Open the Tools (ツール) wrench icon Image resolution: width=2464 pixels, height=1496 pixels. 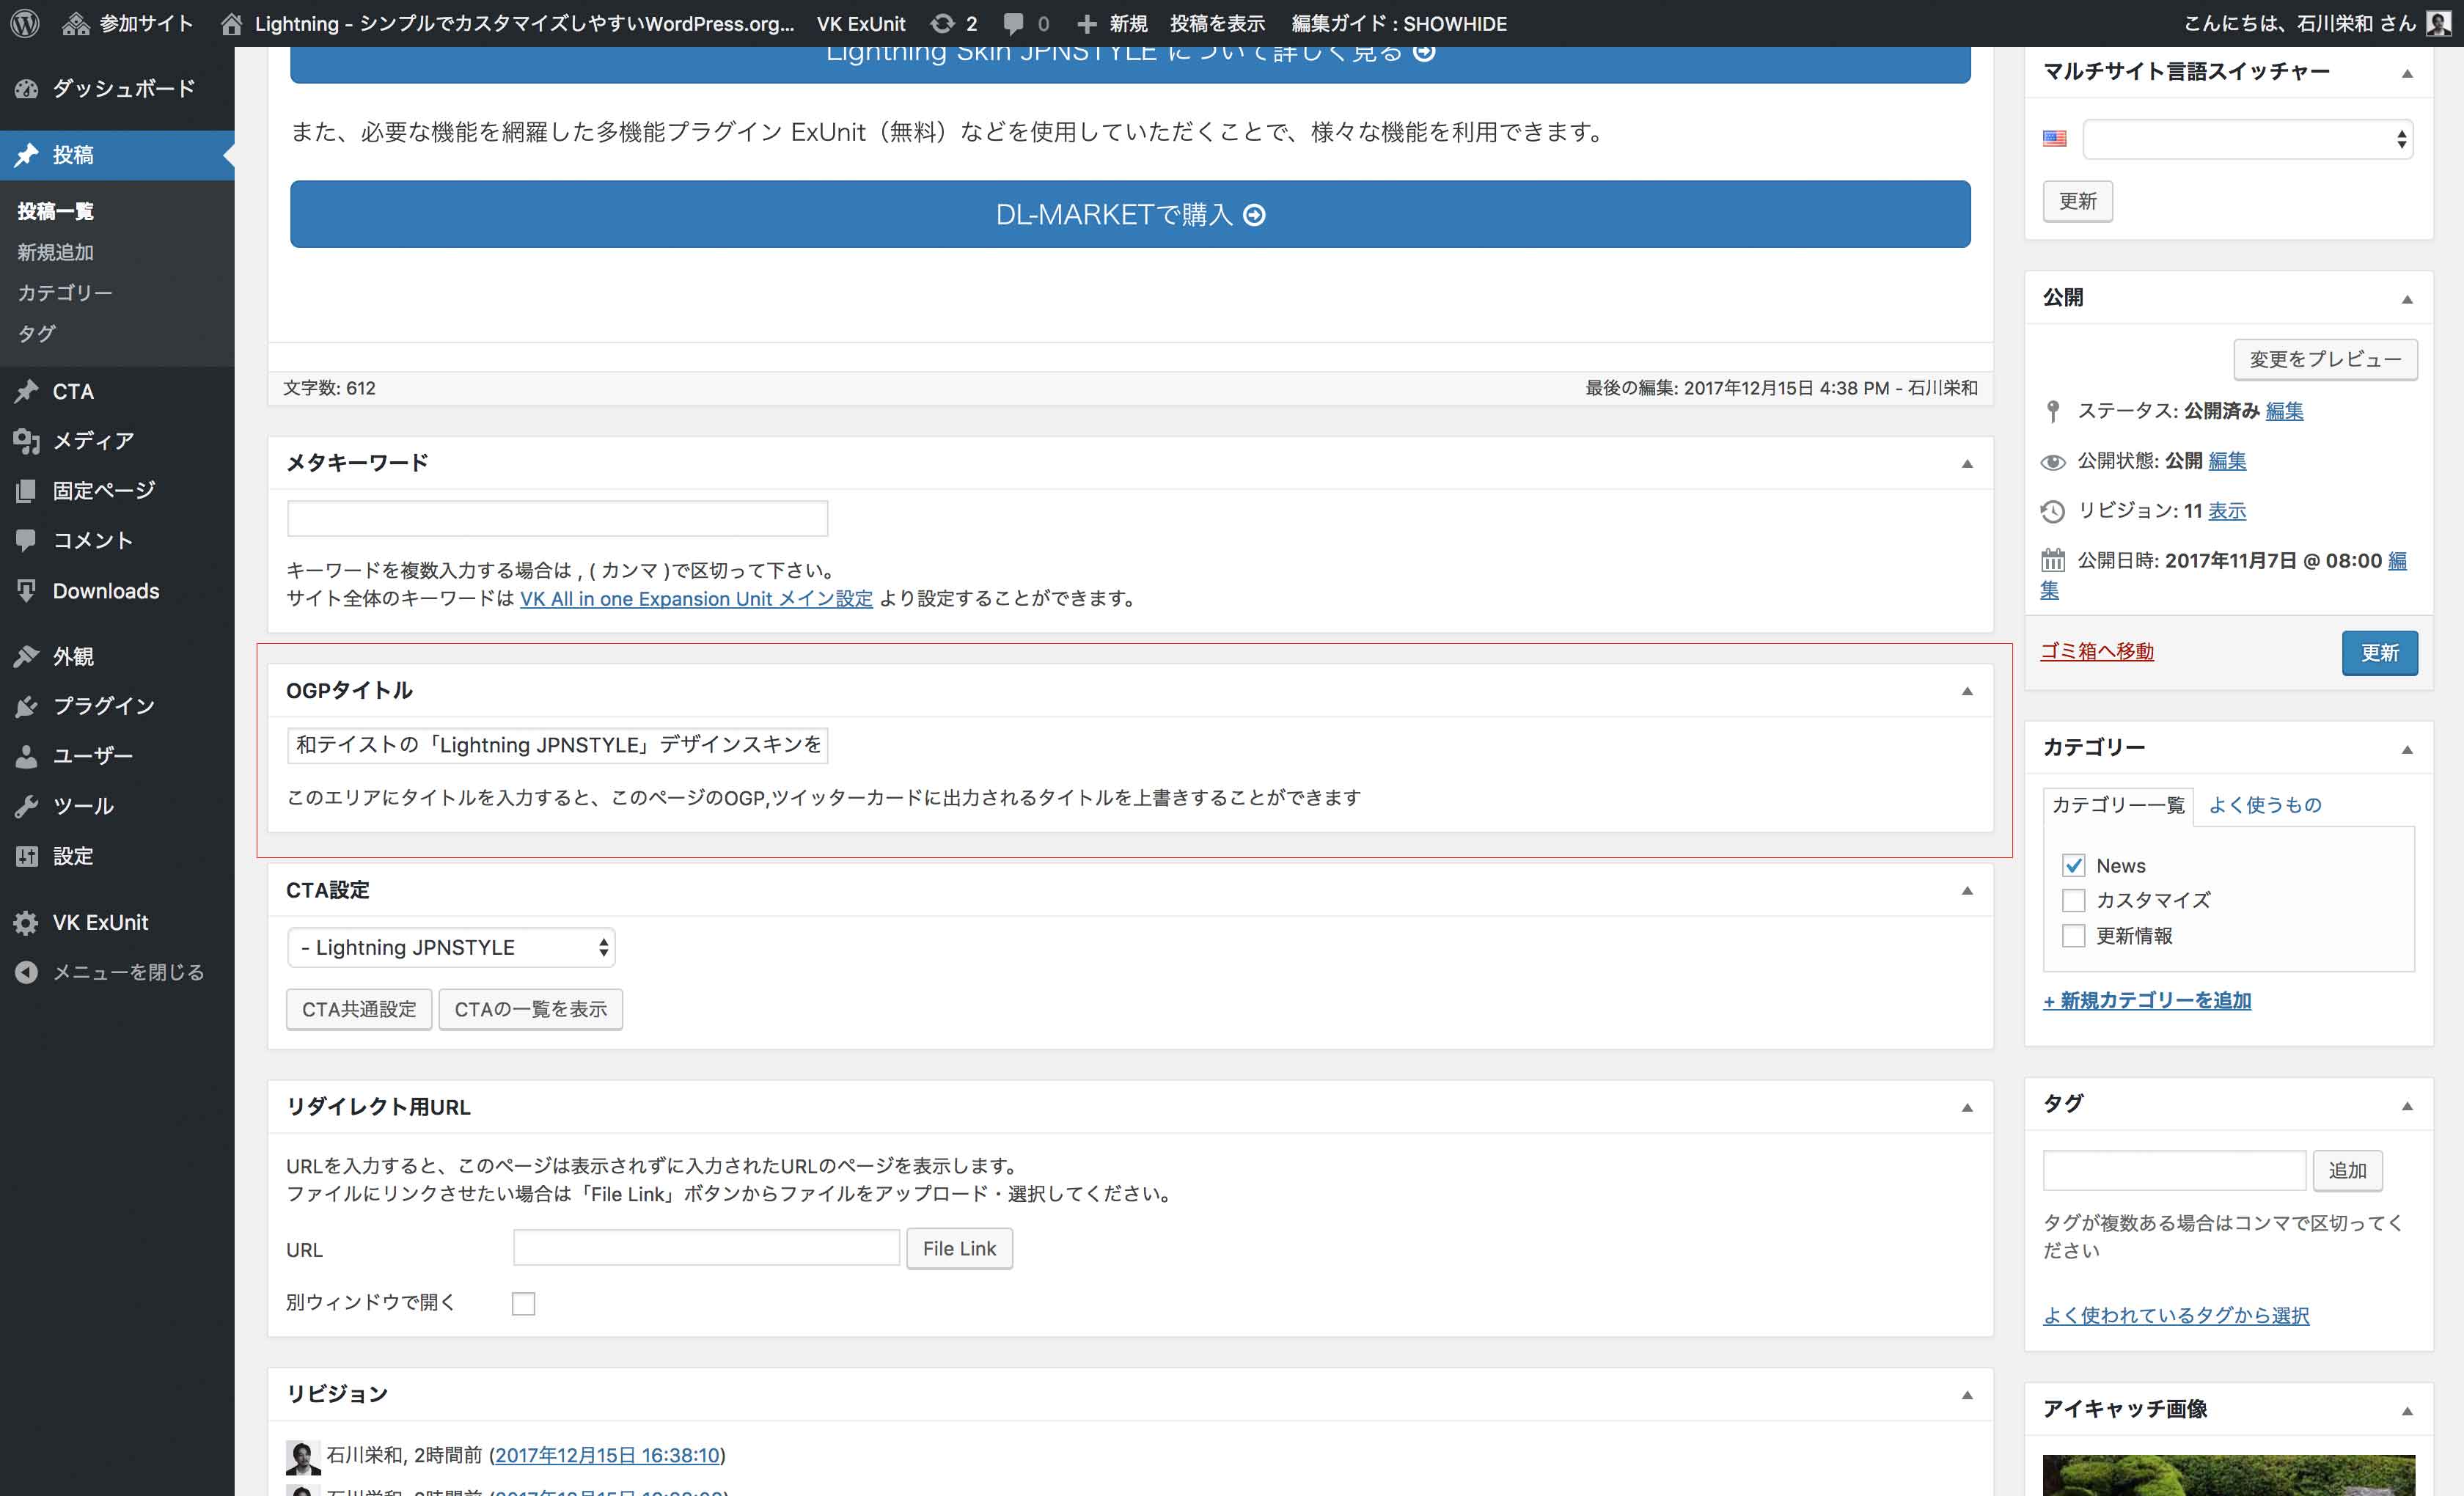(27, 806)
